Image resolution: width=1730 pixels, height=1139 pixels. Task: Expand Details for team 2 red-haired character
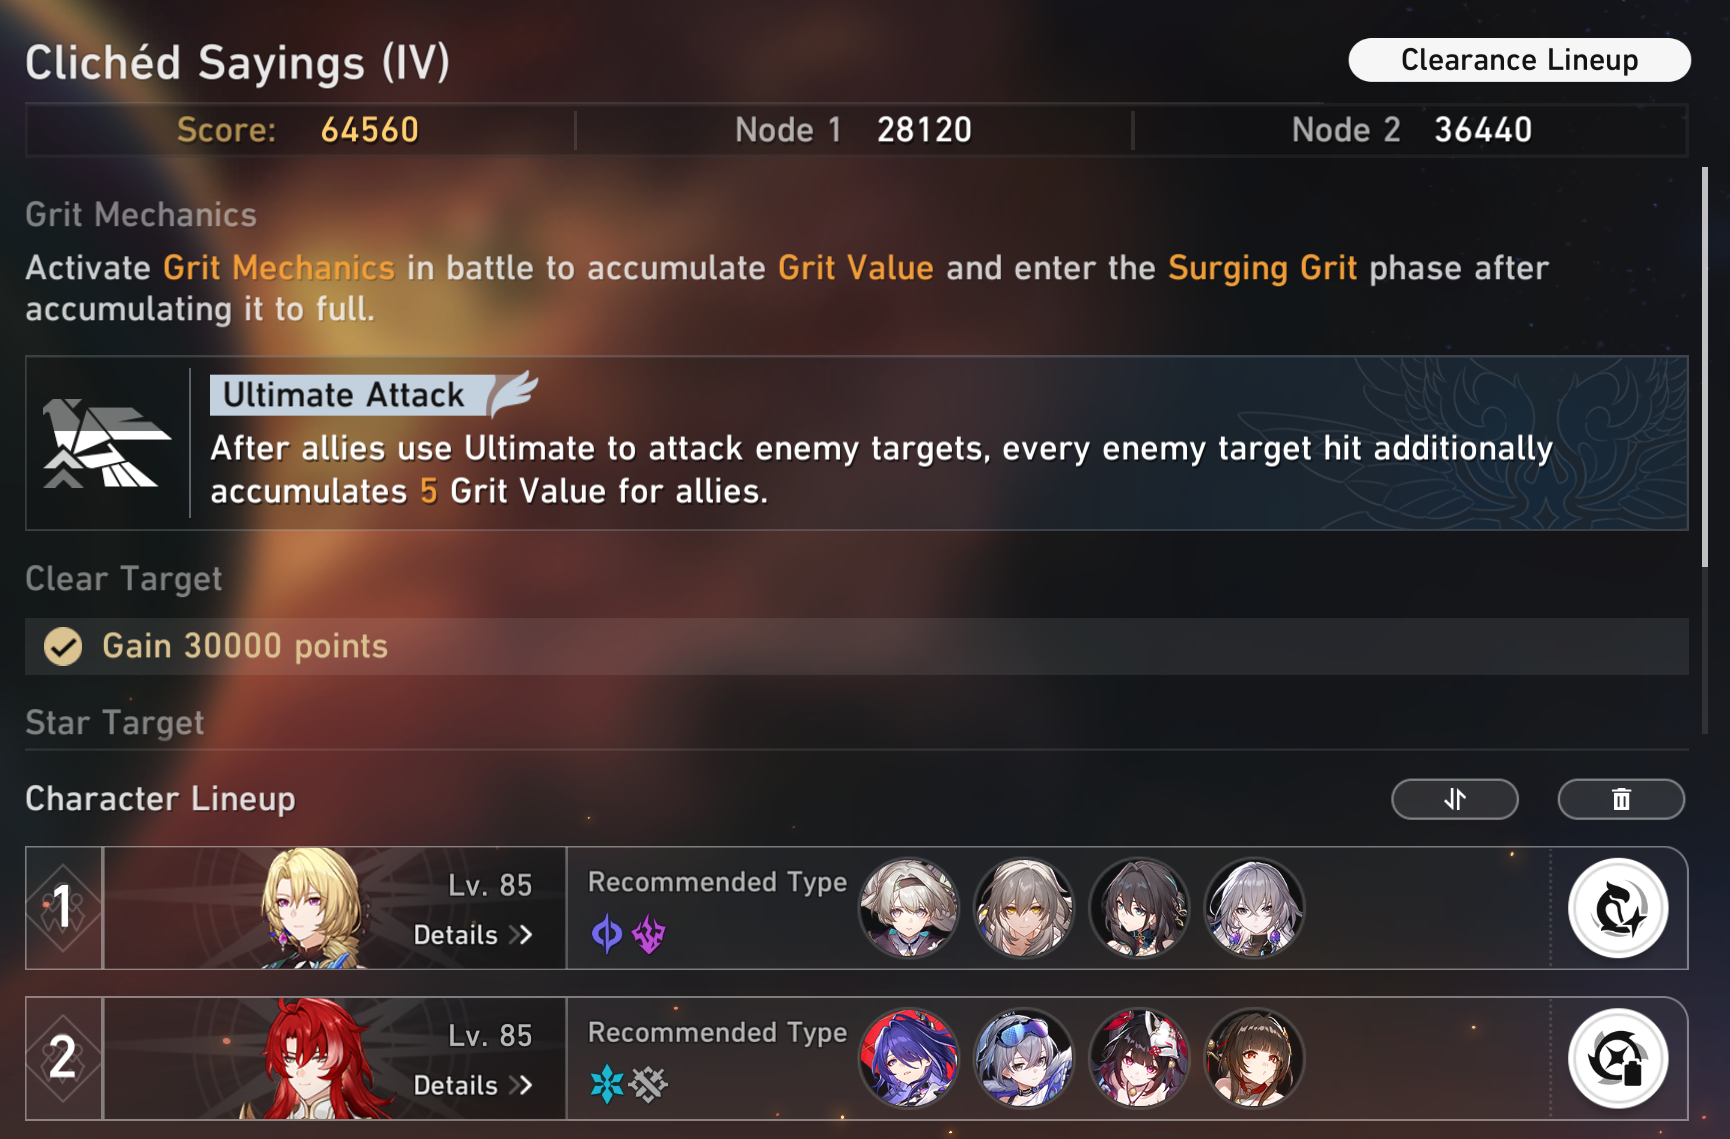[x=473, y=1085]
